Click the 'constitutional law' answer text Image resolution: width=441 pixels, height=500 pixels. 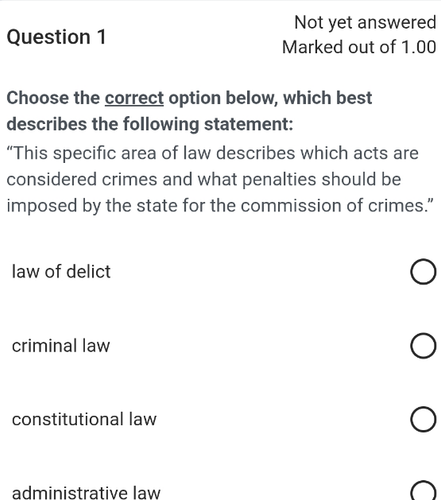click(x=84, y=419)
